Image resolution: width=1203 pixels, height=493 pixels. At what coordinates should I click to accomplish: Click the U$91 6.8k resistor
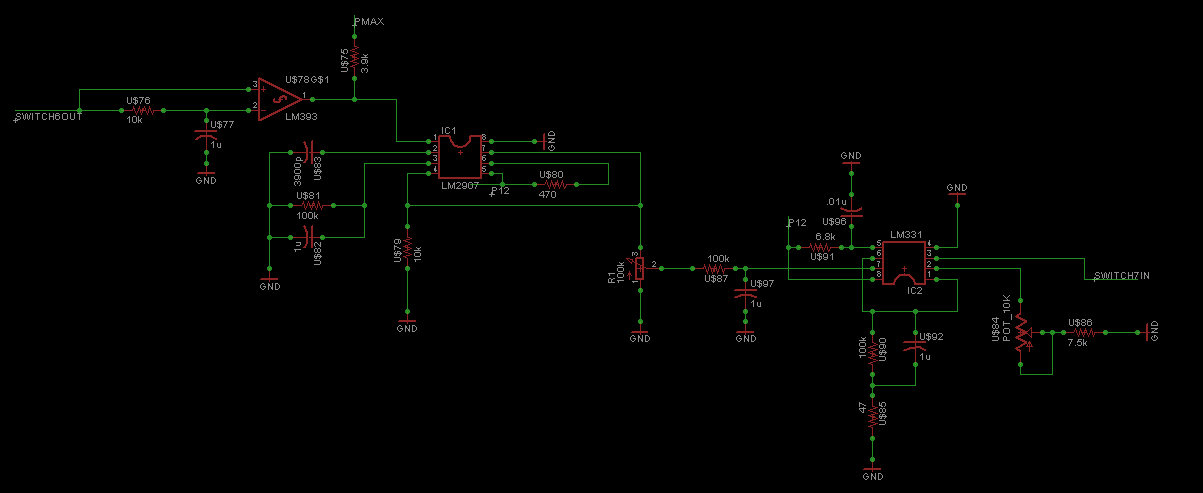tap(822, 247)
